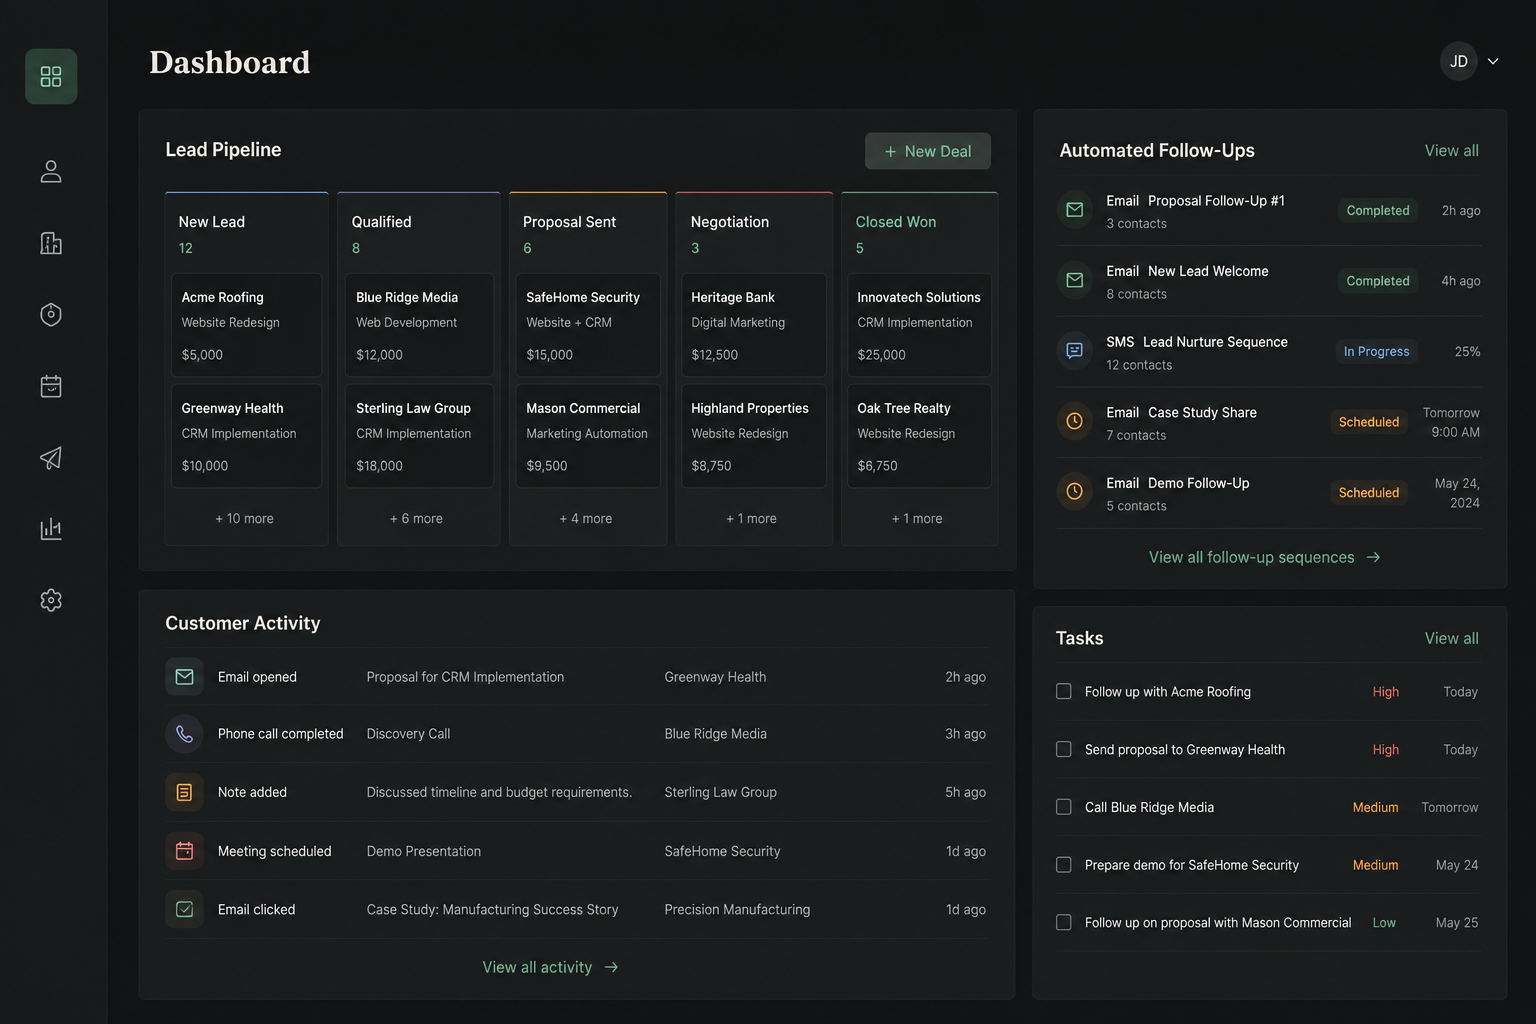The image size is (1536, 1024).
Task: Click Precision Manufacturing in activity list
Action: point(737,909)
